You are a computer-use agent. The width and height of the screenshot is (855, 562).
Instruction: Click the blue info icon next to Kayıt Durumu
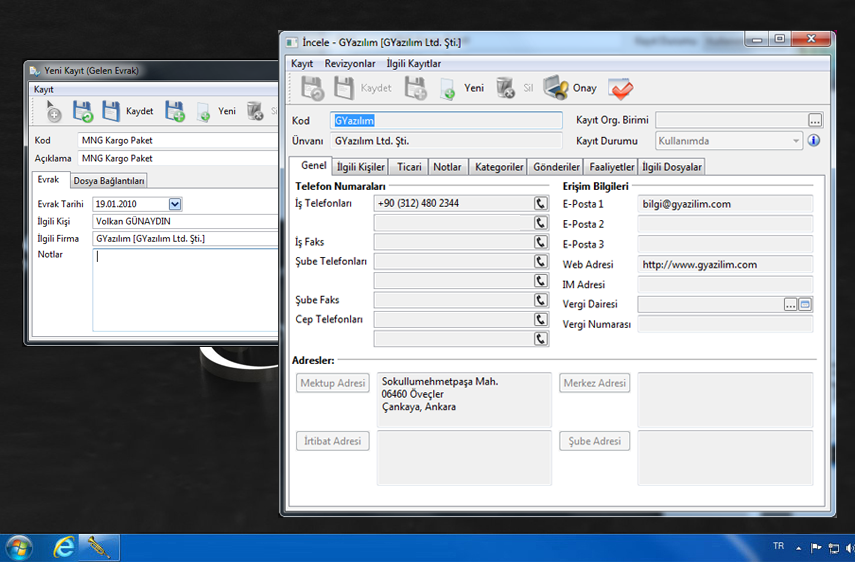pos(814,141)
